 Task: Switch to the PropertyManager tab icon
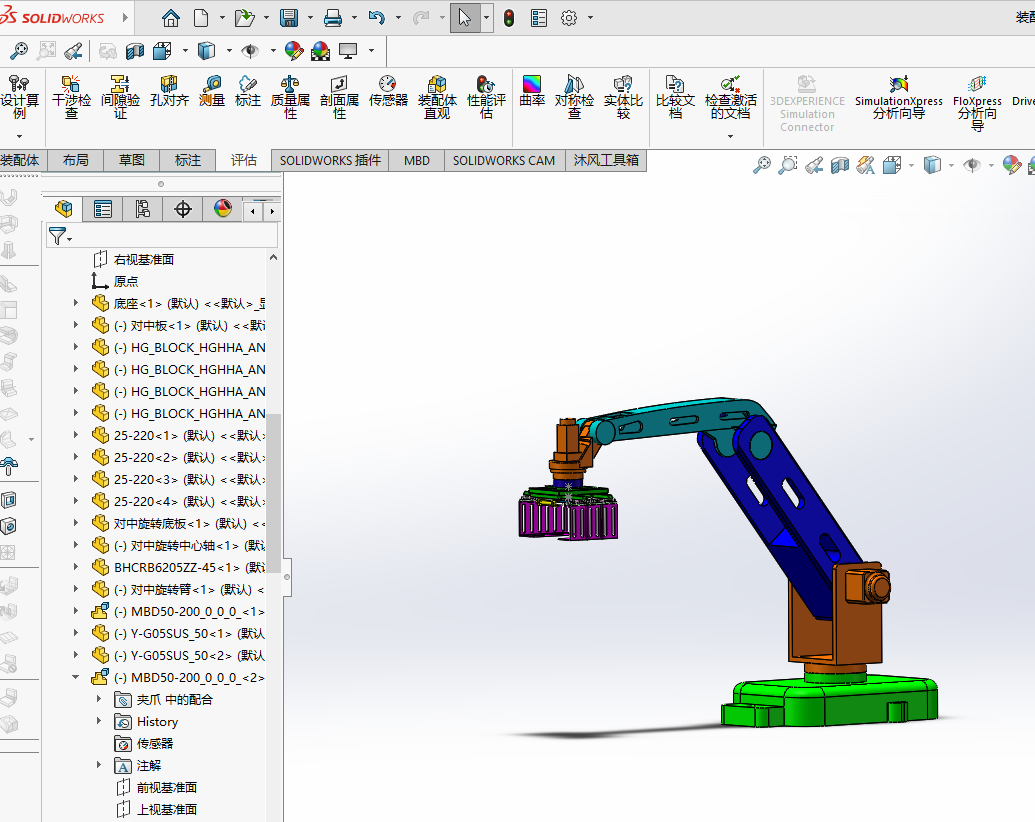[x=102, y=209]
